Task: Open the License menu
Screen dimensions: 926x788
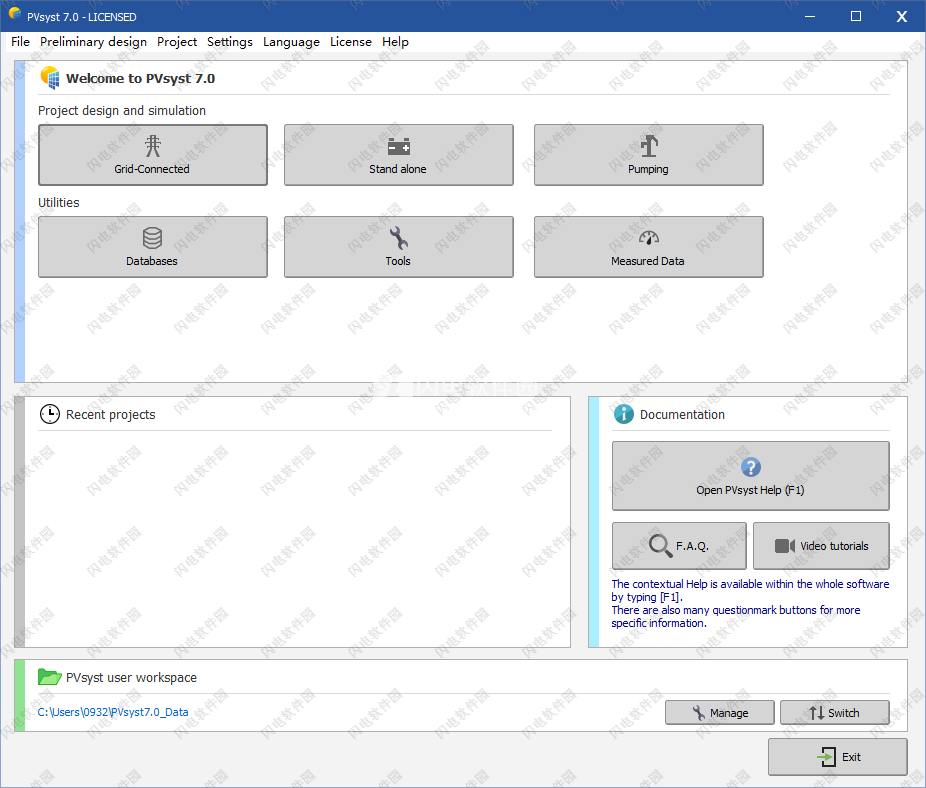Action: [350, 42]
